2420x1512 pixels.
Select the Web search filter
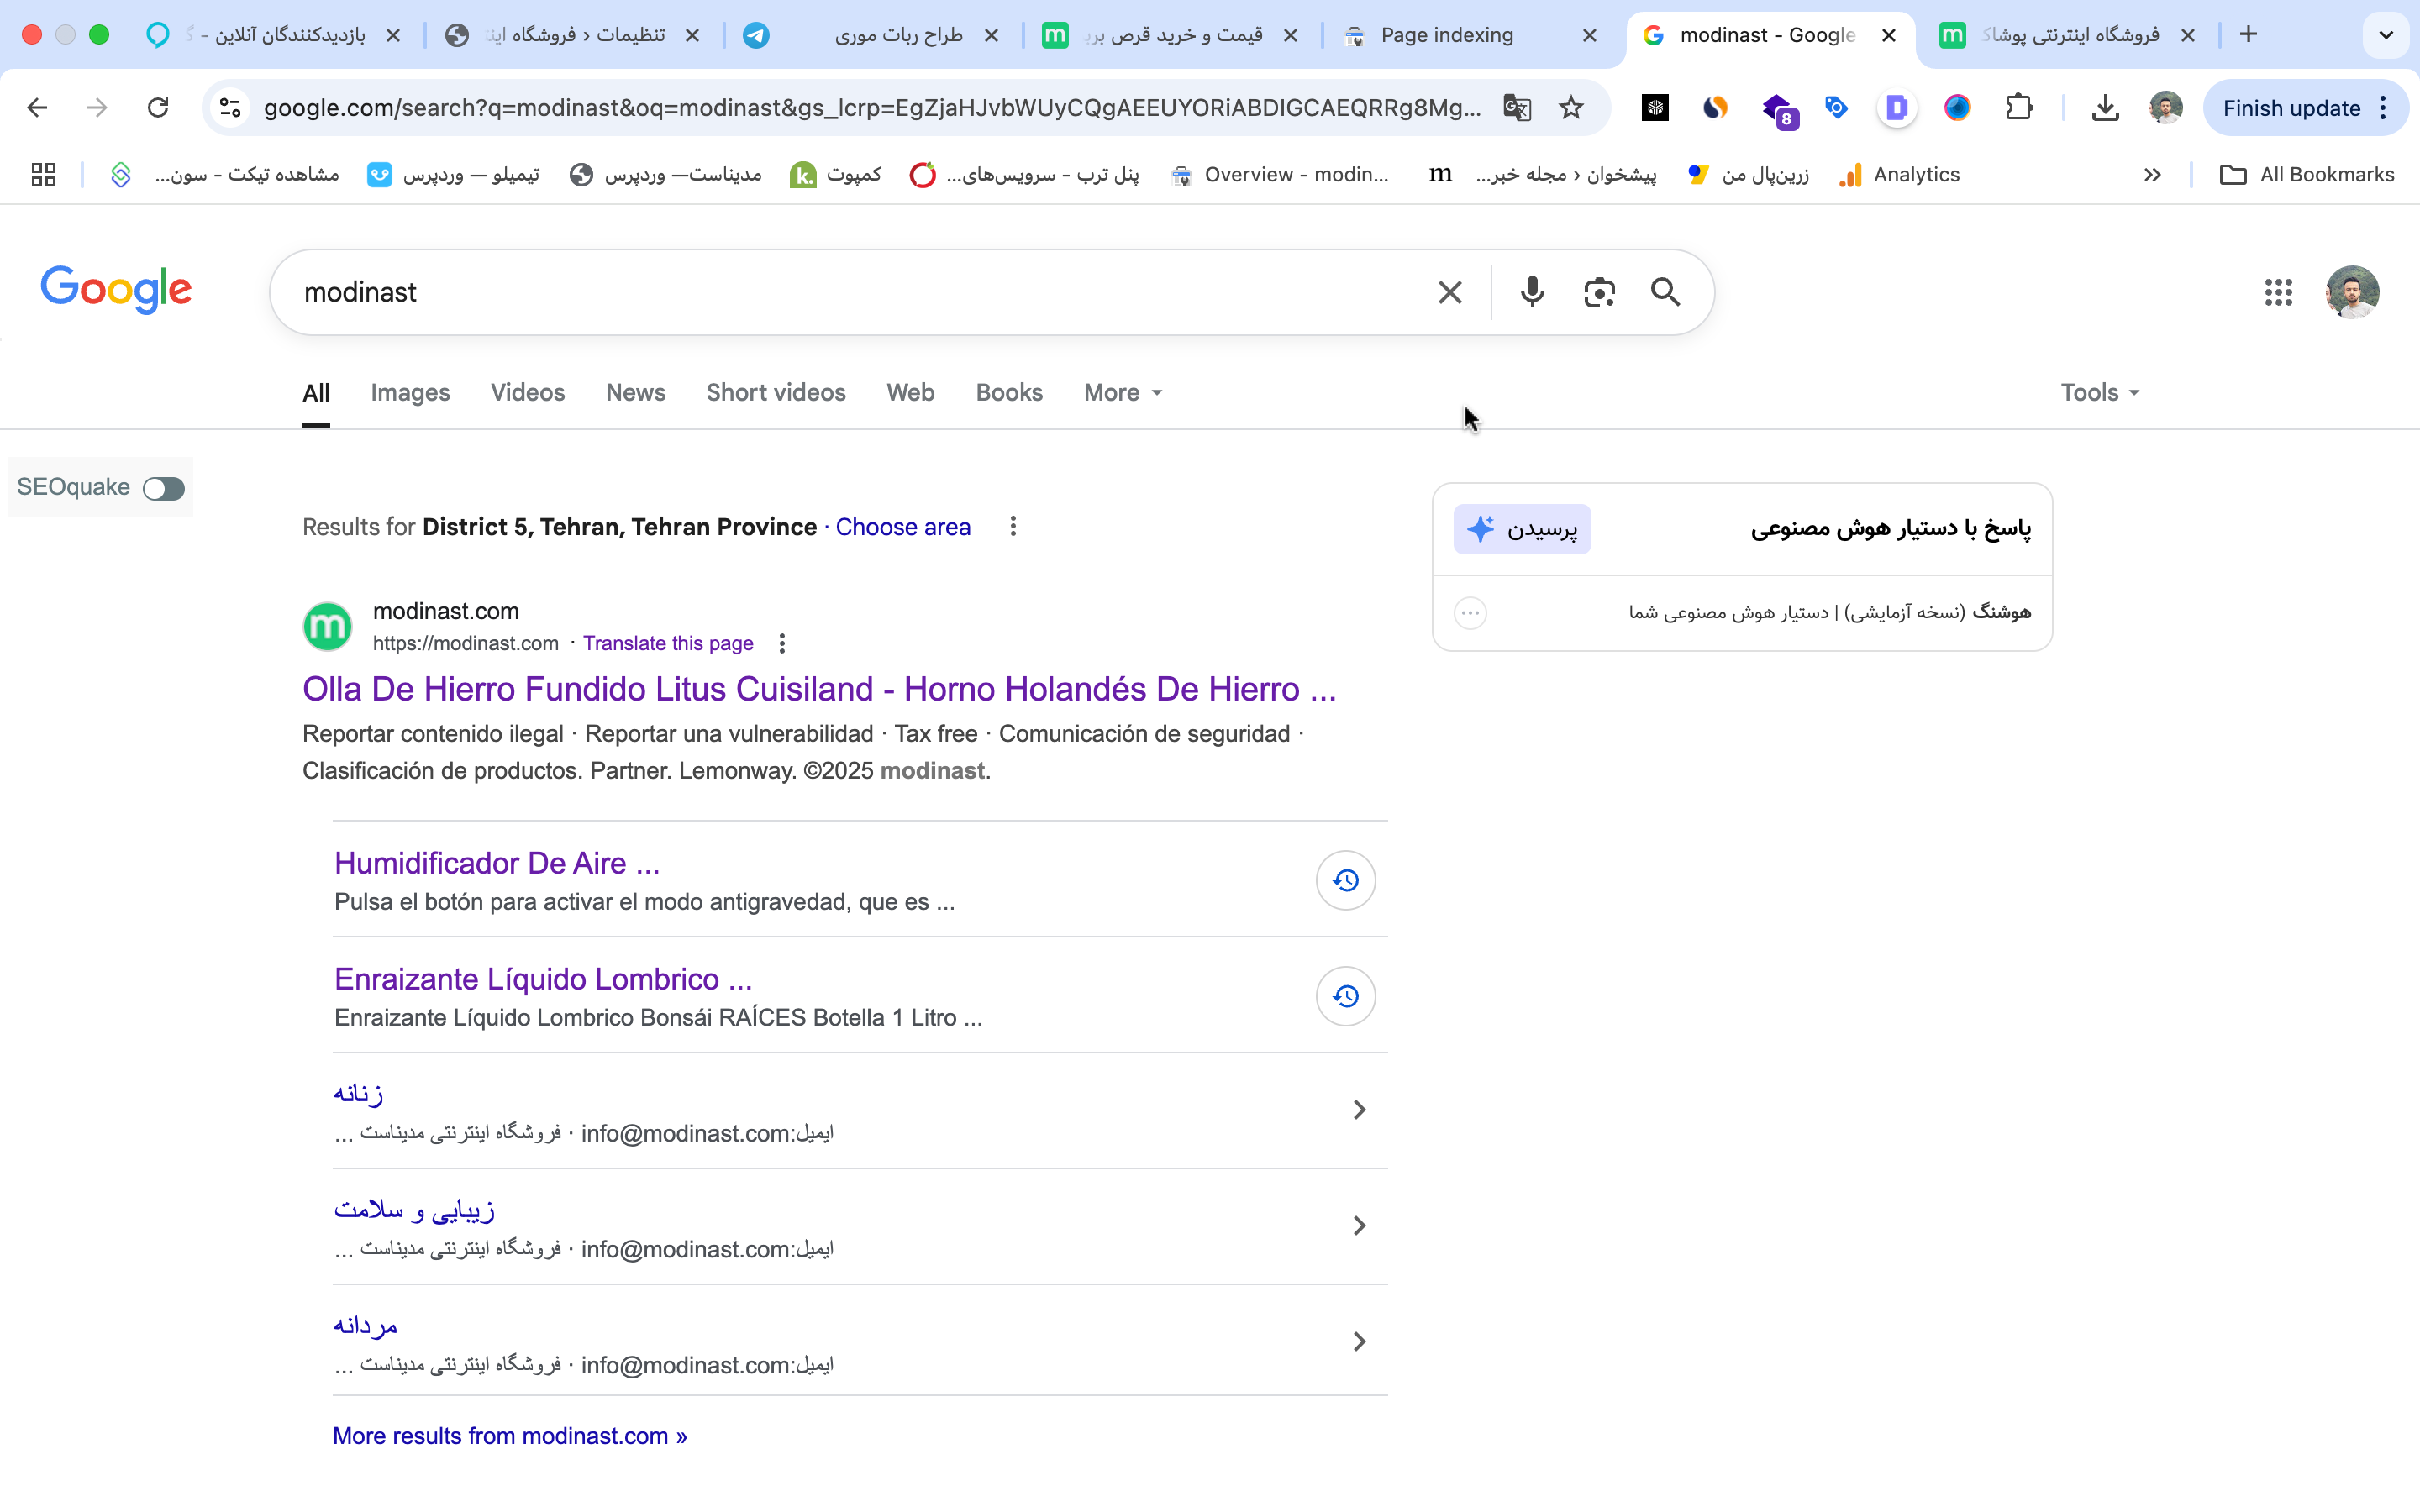(x=910, y=393)
